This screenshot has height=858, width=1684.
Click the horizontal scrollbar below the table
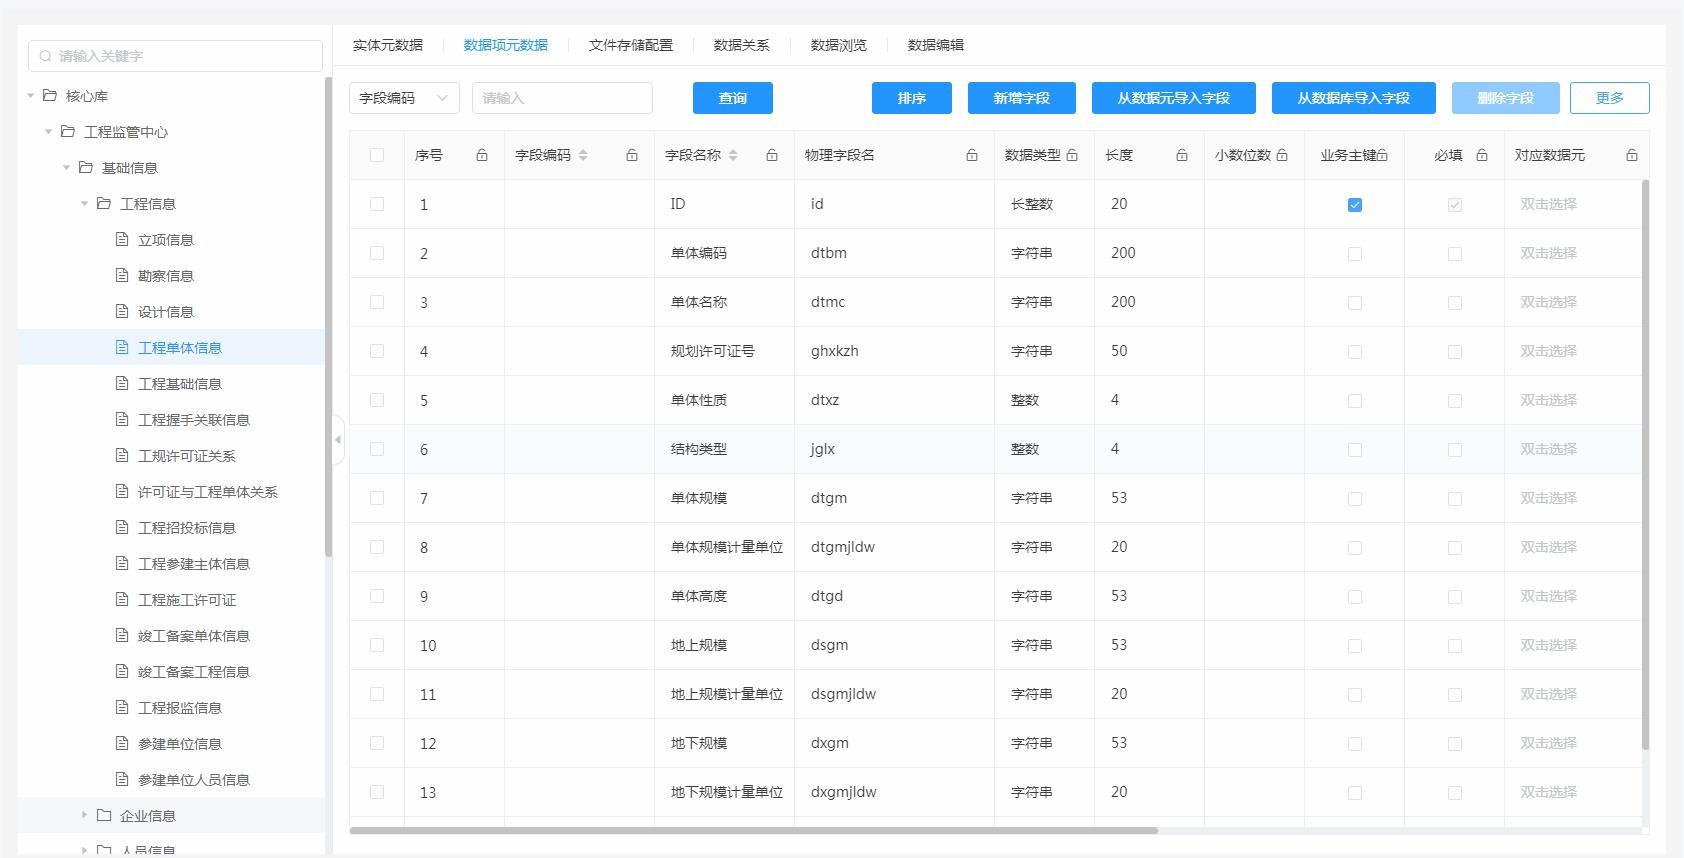(x=753, y=830)
